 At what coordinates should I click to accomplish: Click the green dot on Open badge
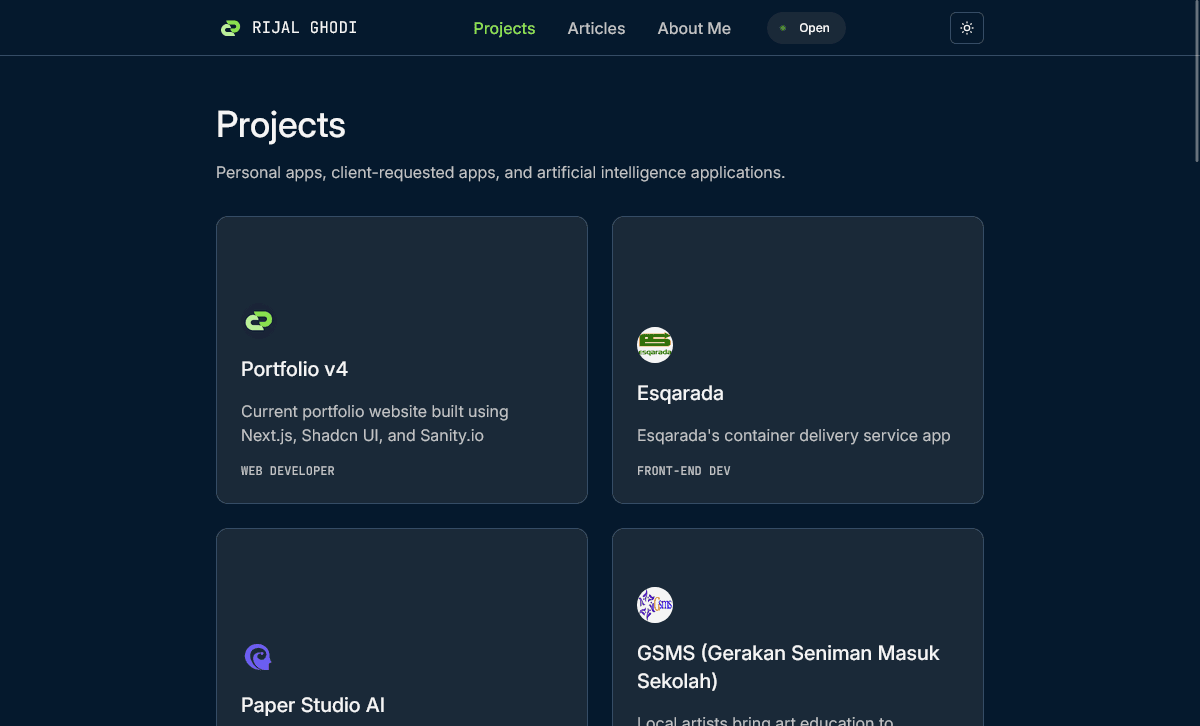pyautogui.click(x=782, y=27)
